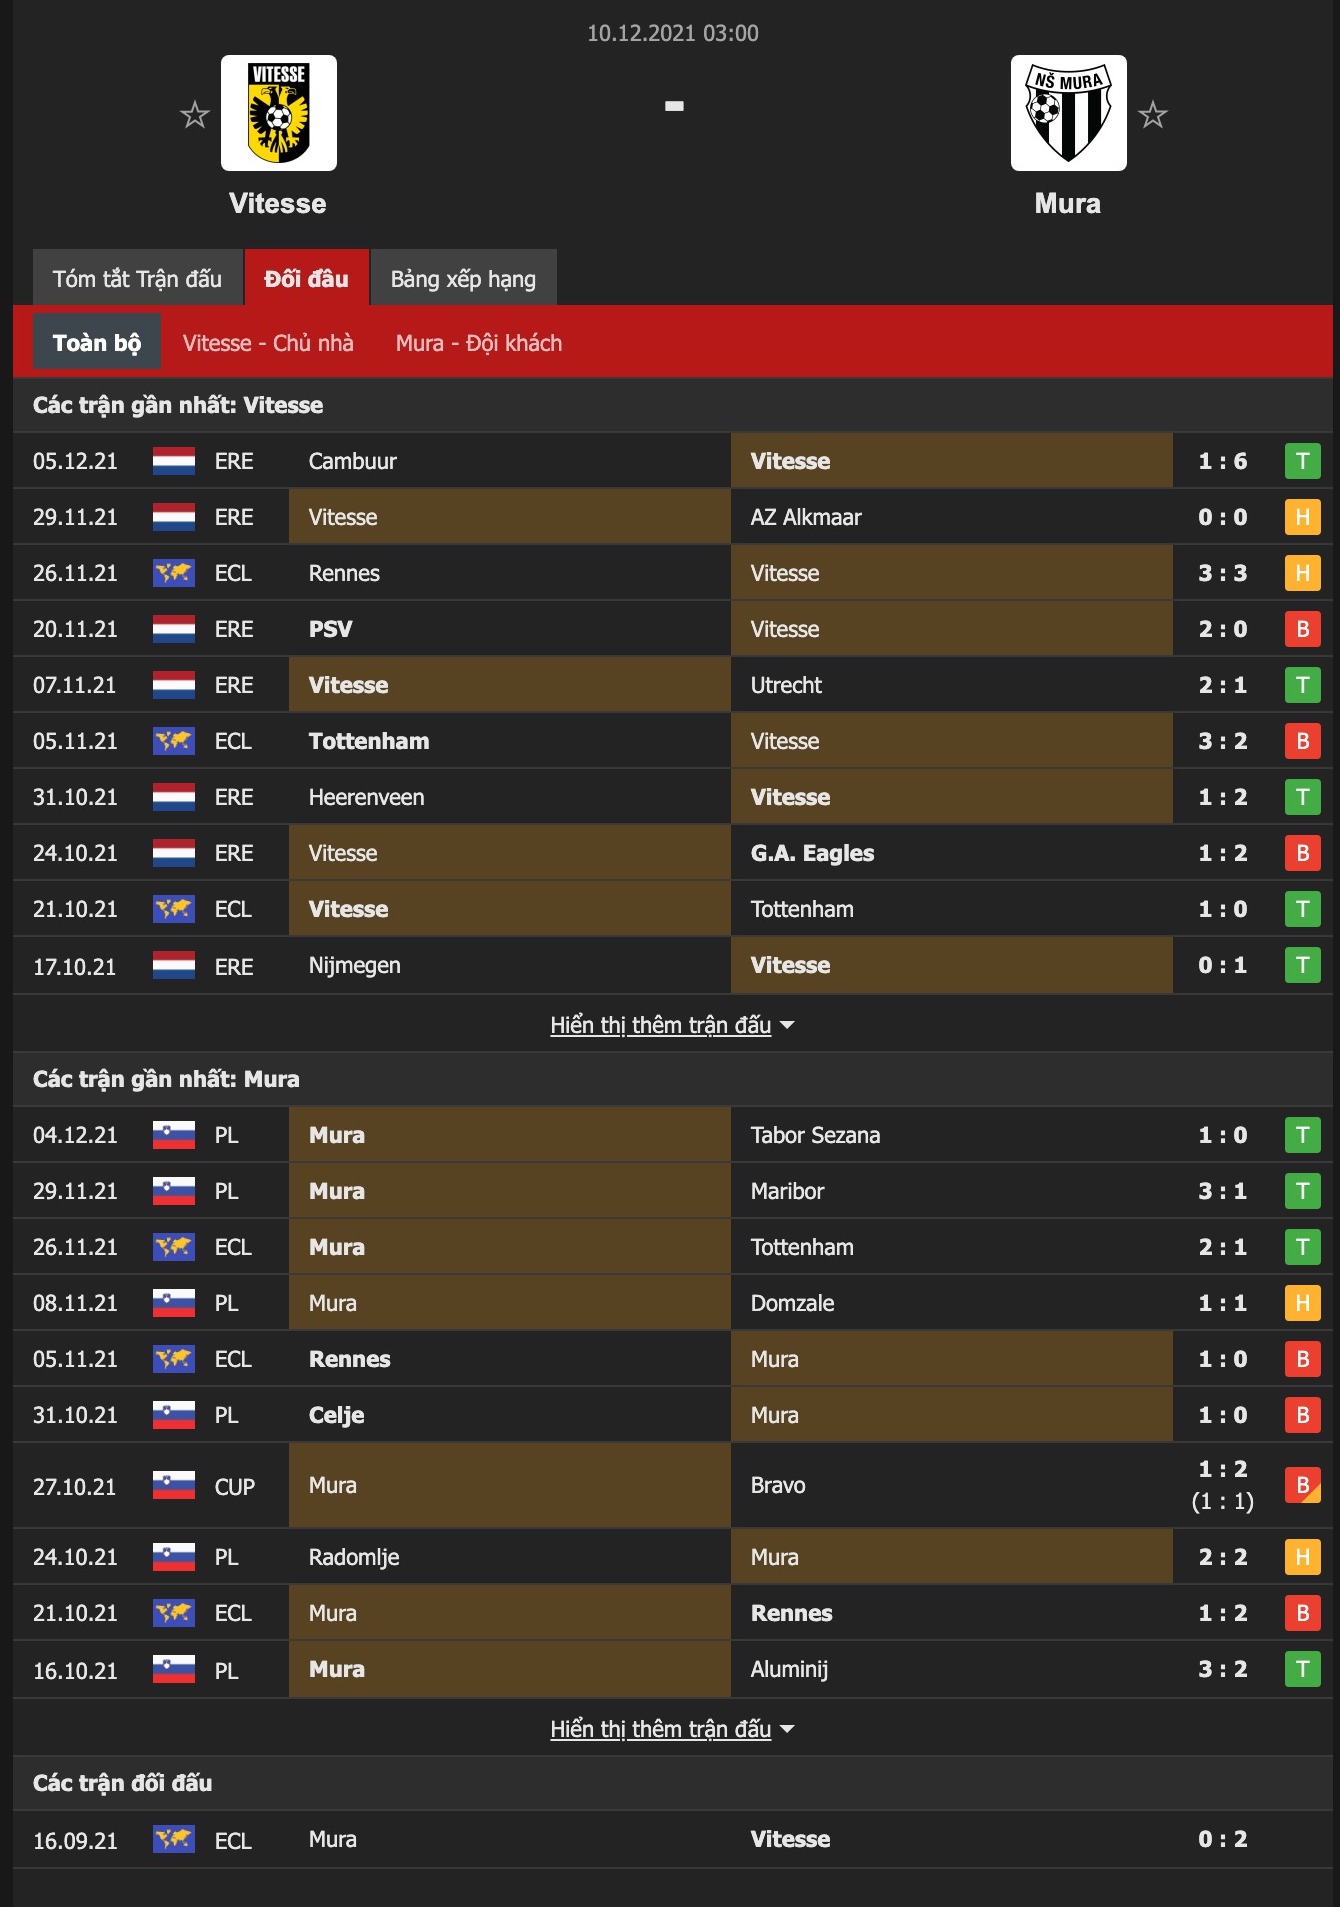1340x1907 pixels.
Task: Favorite Mura with the star icon
Action: [x=1153, y=115]
